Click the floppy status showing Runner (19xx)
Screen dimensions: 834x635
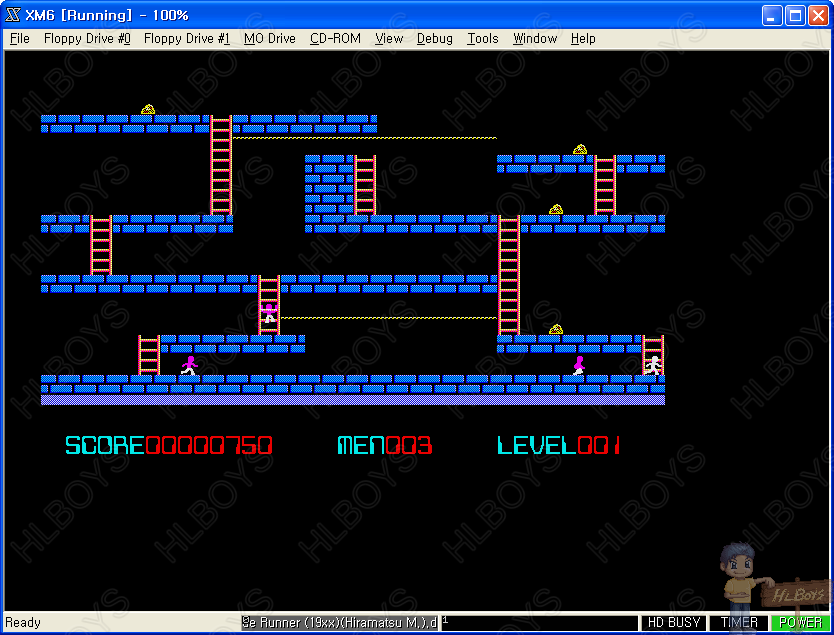pos(339,622)
